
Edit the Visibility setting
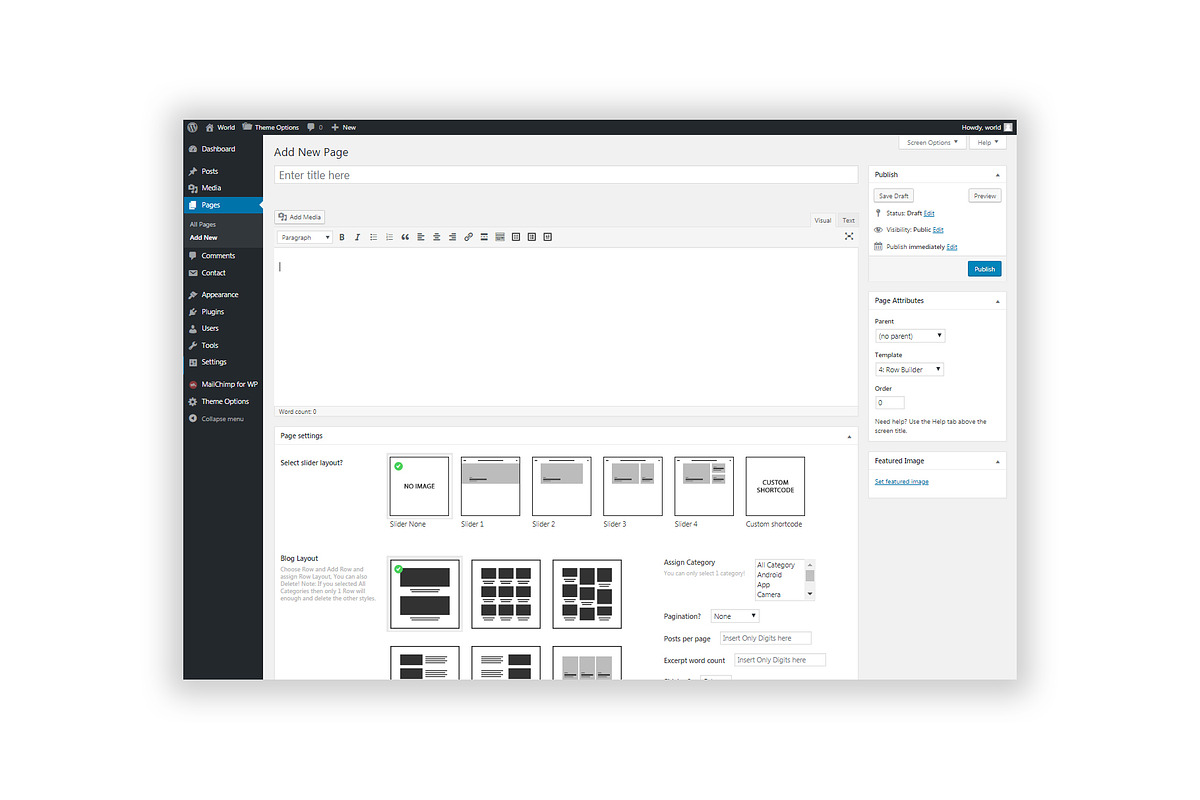tap(938, 230)
